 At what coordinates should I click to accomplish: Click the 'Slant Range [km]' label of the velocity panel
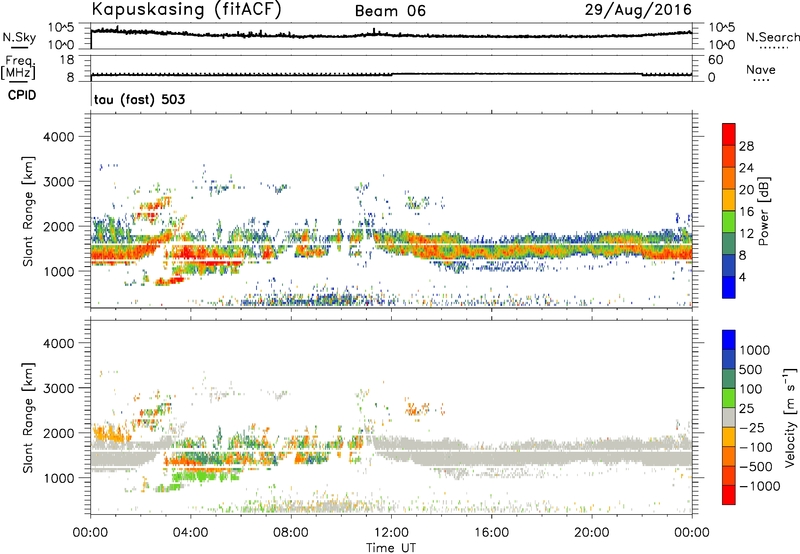click(28, 417)
